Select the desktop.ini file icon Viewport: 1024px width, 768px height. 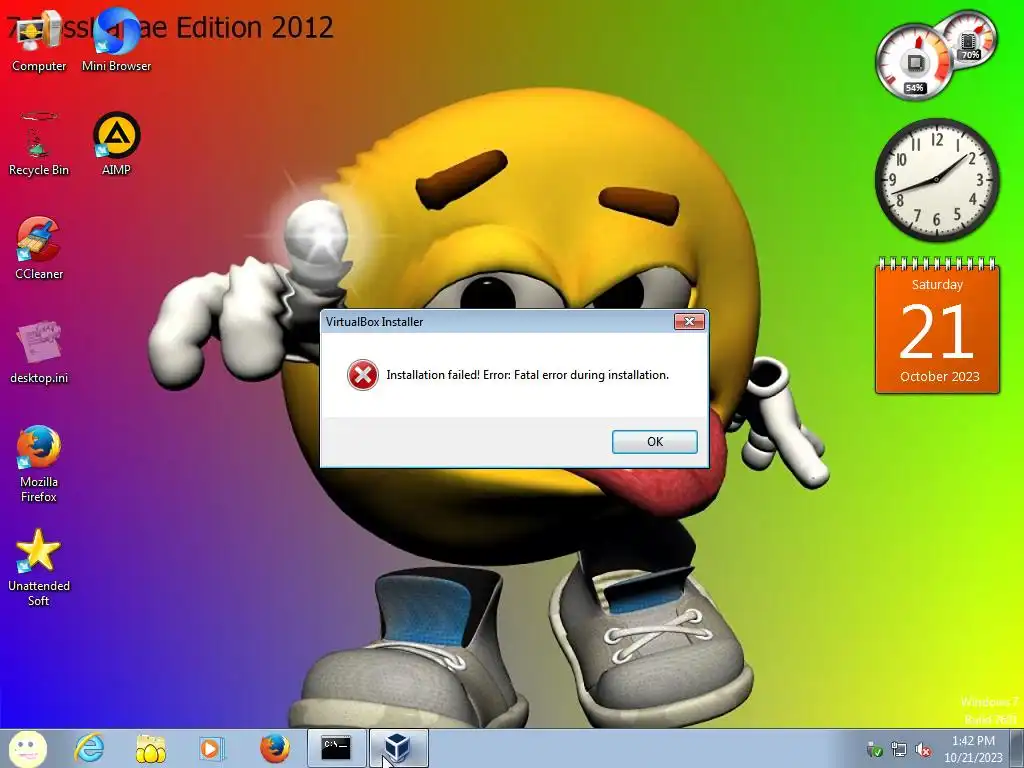click(x=39, y=353)
